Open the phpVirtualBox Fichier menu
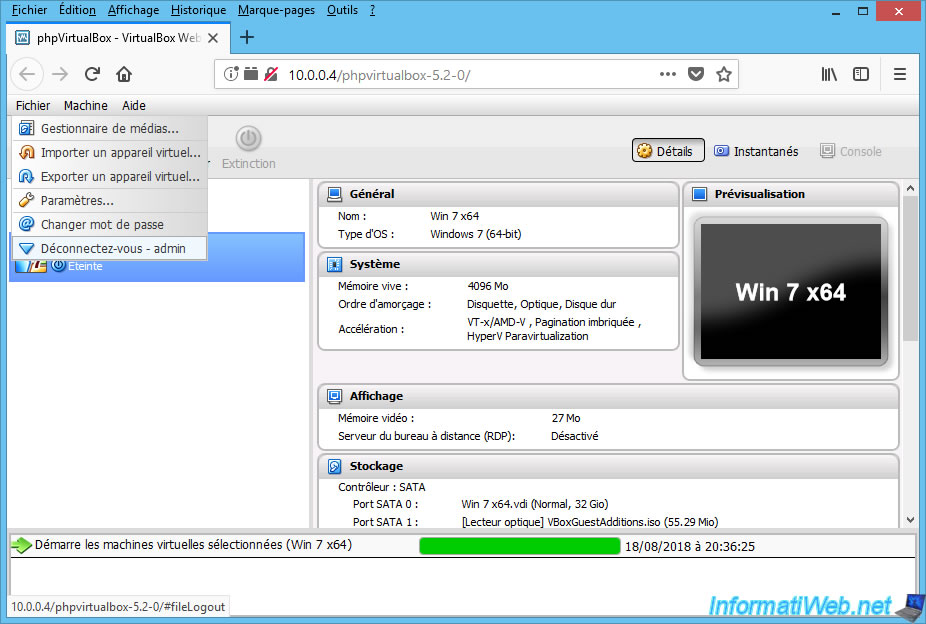The height and width of the screenshot is (624, 926). pos(32,106)
